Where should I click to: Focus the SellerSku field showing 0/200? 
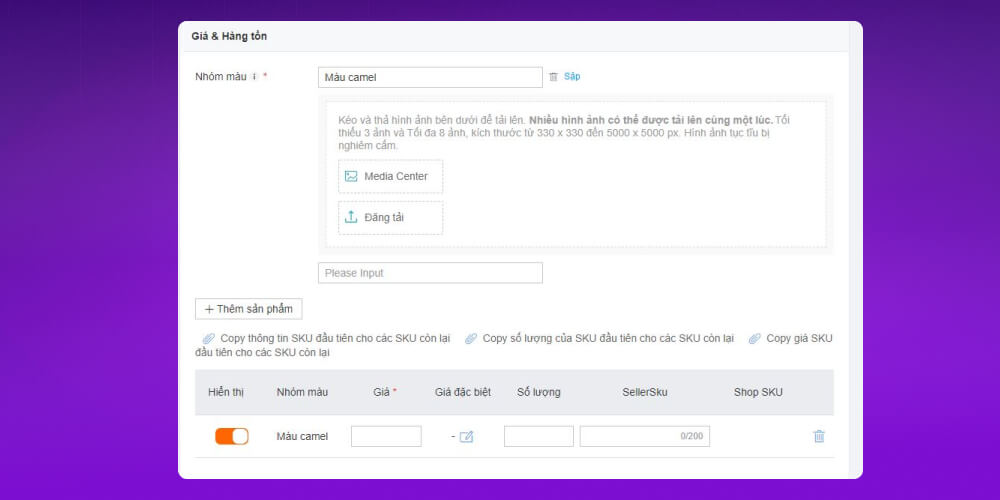[644, 436]
